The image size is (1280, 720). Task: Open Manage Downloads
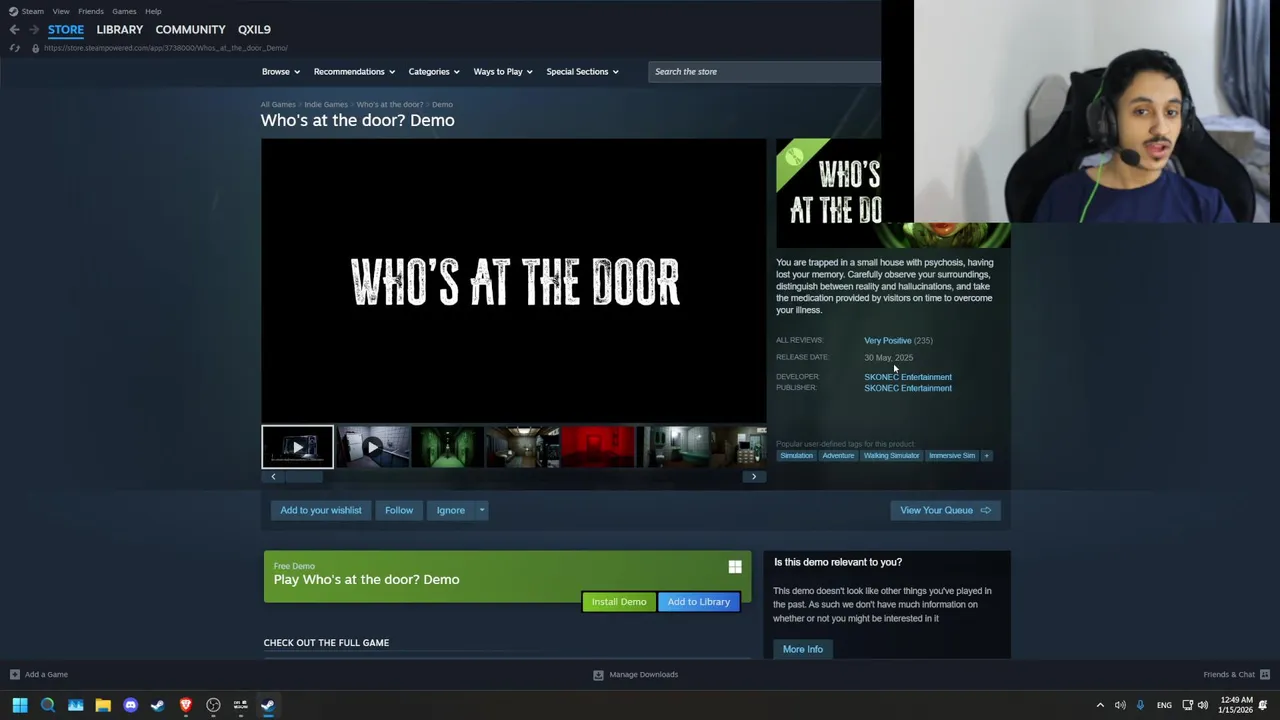tap(635, 674)
